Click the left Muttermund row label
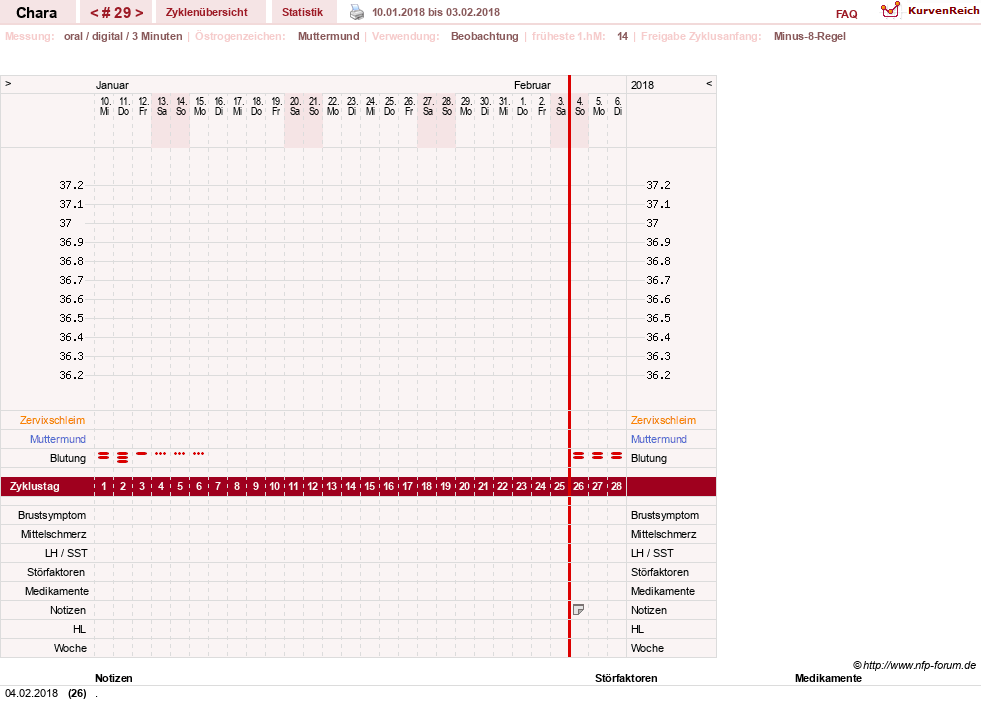 [x=58, y=439]
